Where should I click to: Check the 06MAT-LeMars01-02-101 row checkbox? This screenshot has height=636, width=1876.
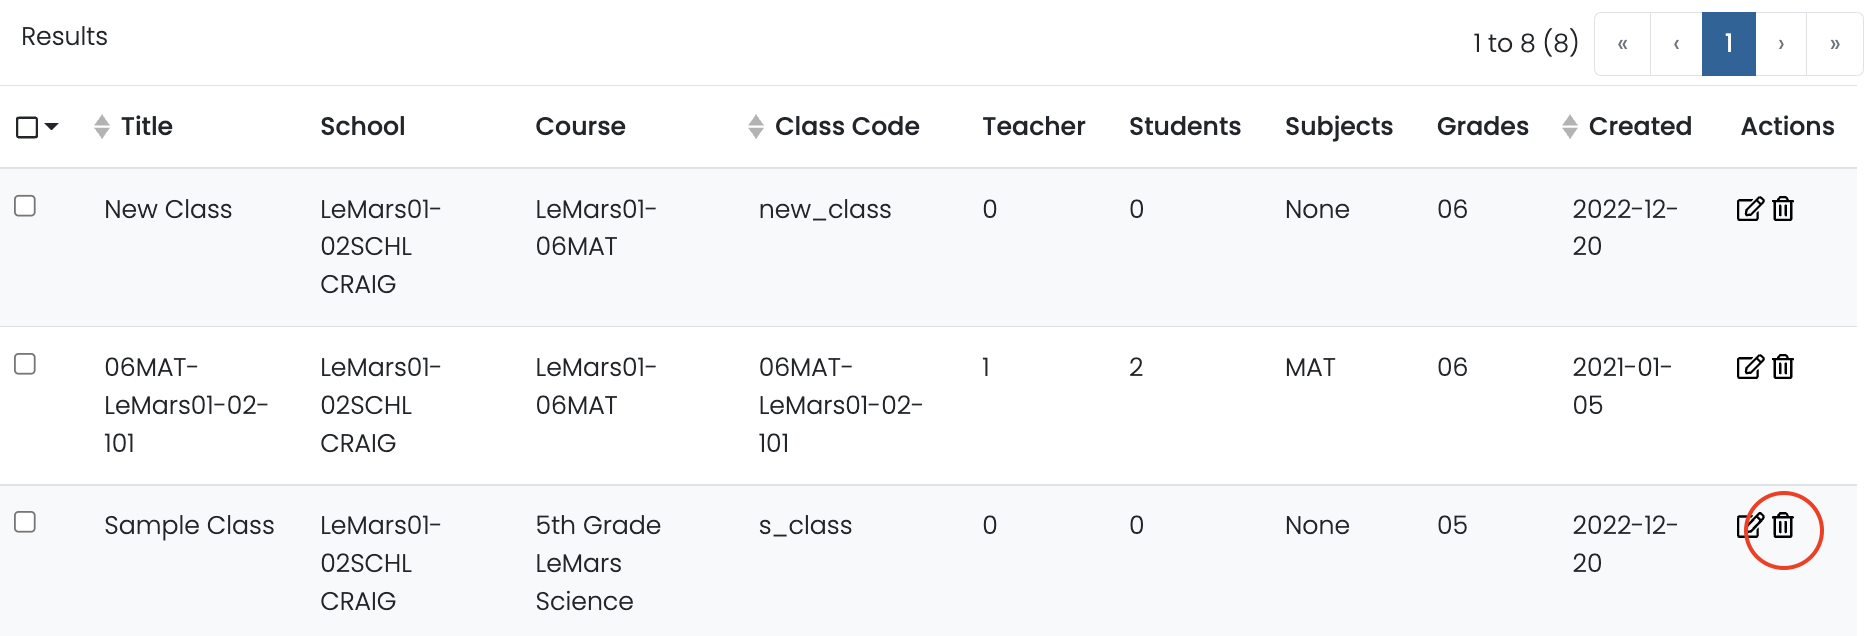(x=25, y=364)
